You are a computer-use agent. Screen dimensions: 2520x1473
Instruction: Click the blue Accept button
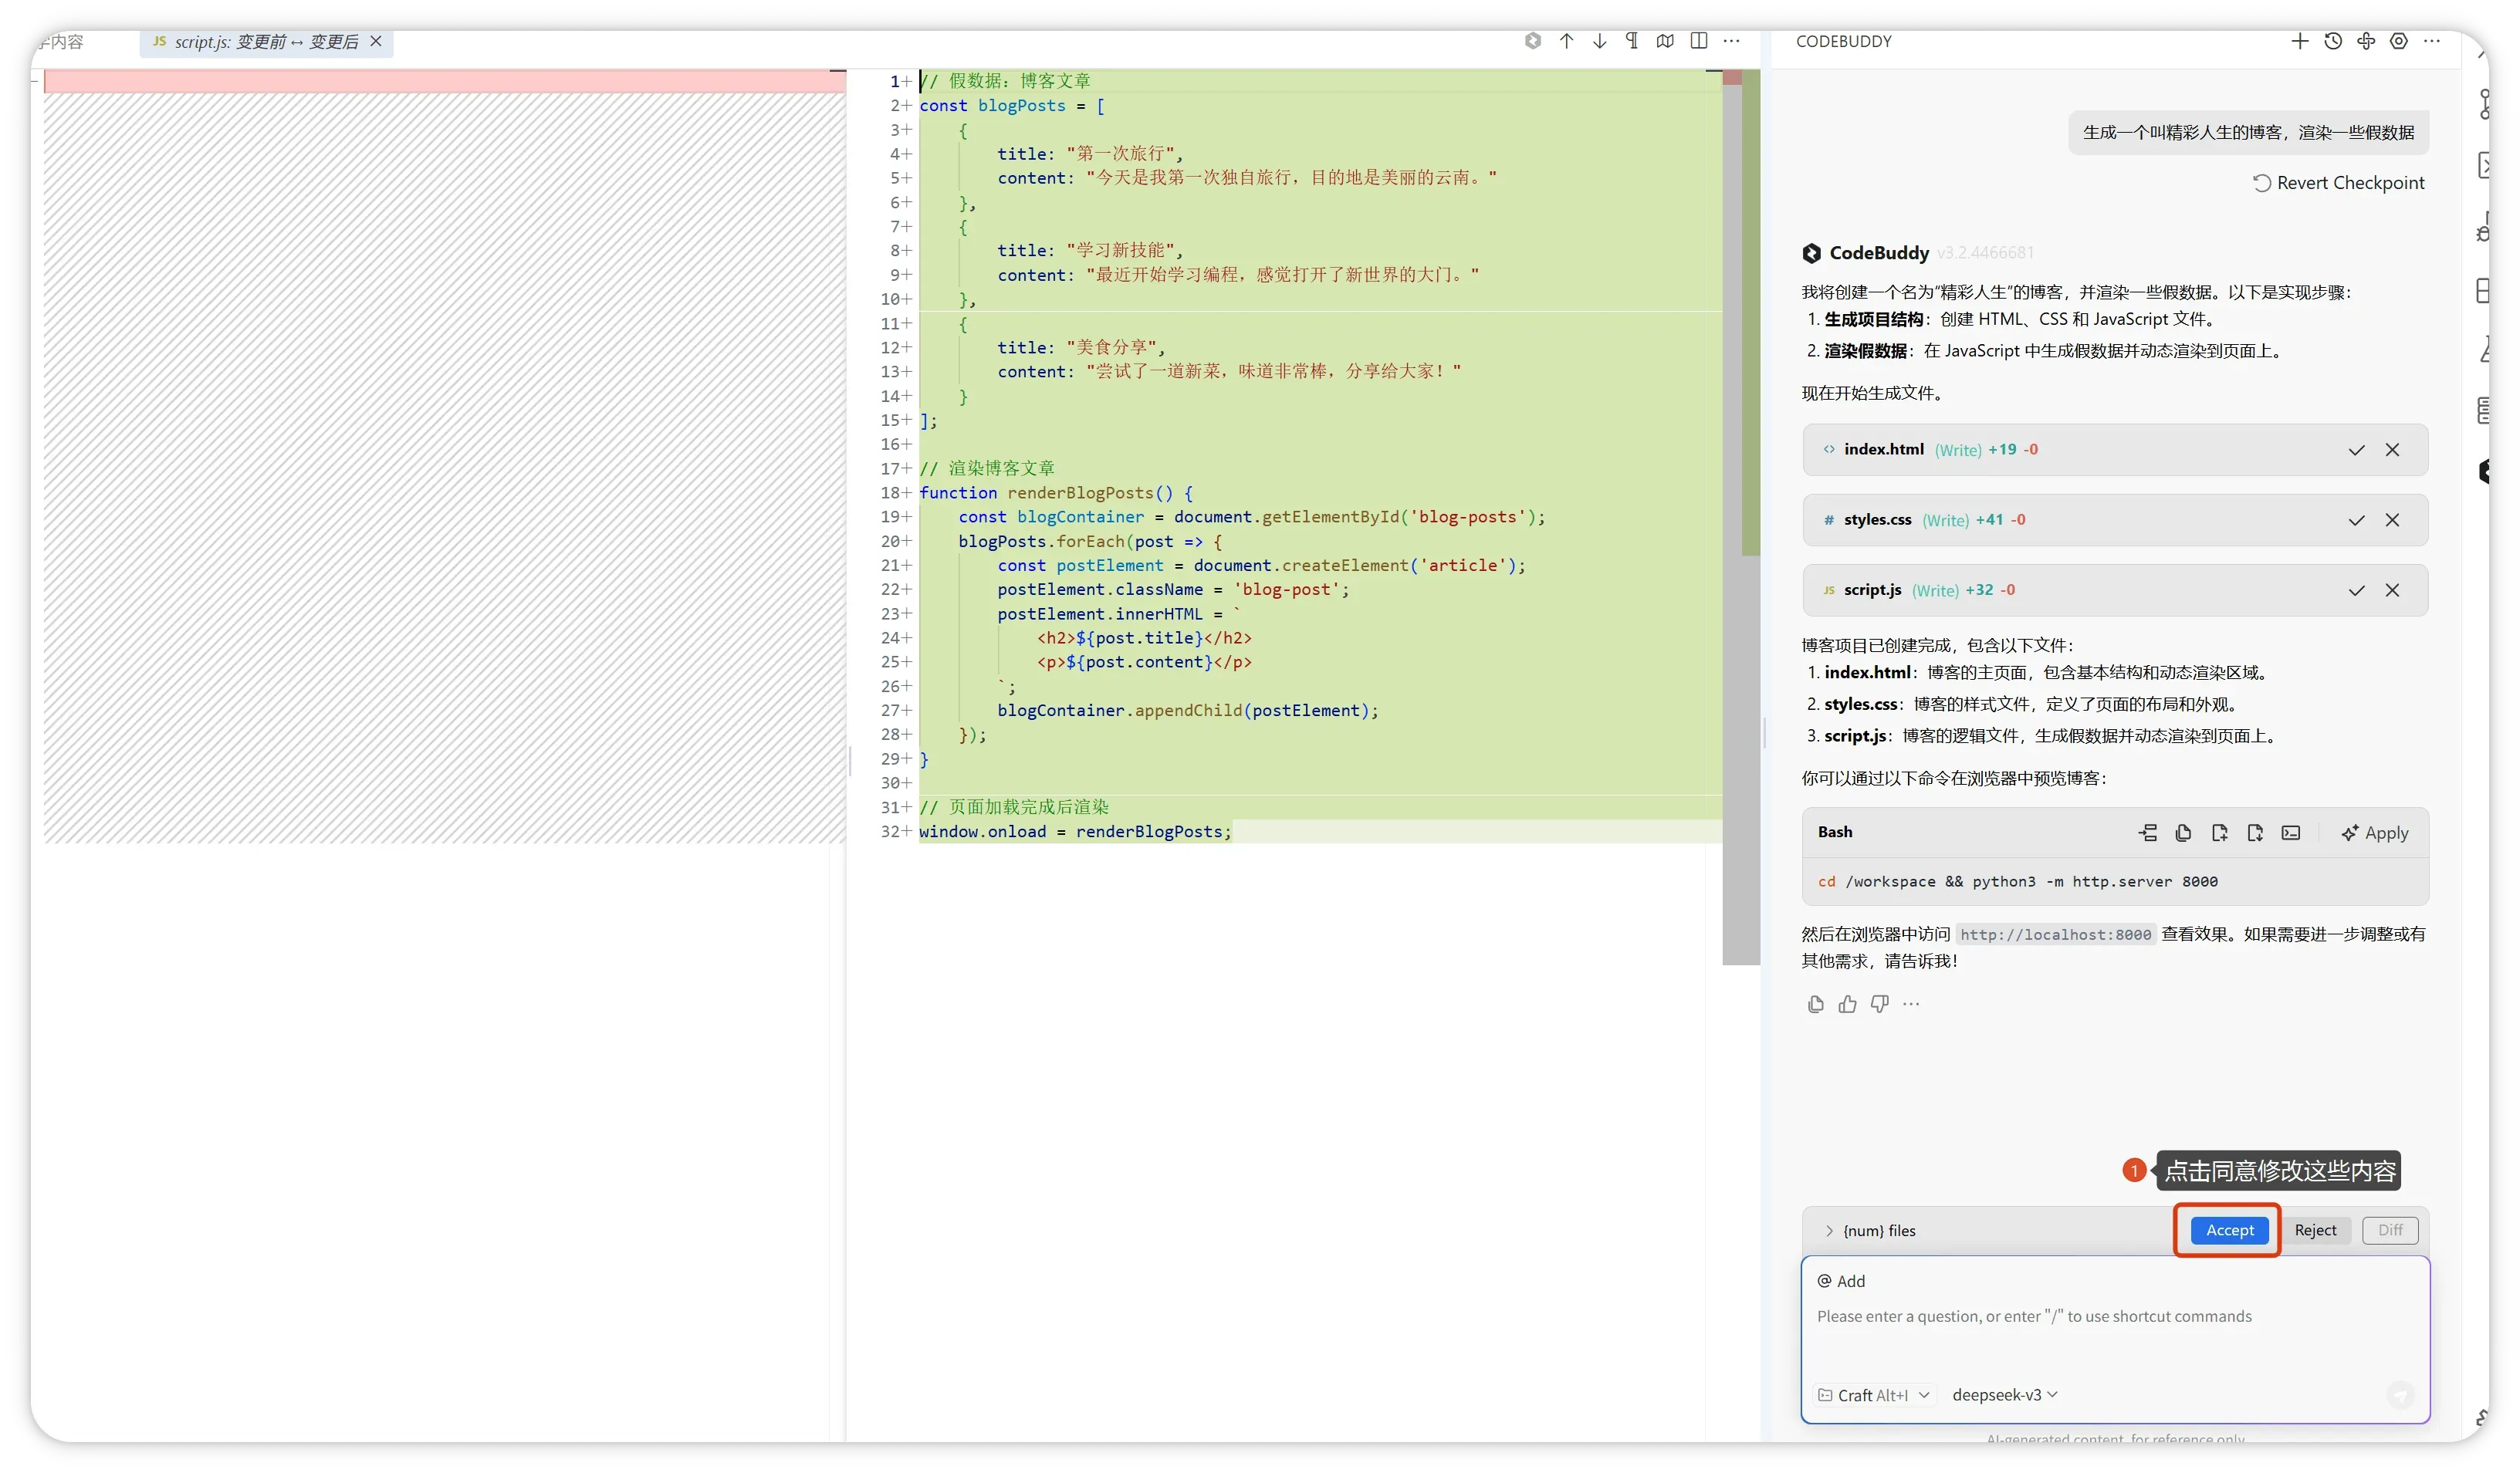click(x=2229, y=1230)
